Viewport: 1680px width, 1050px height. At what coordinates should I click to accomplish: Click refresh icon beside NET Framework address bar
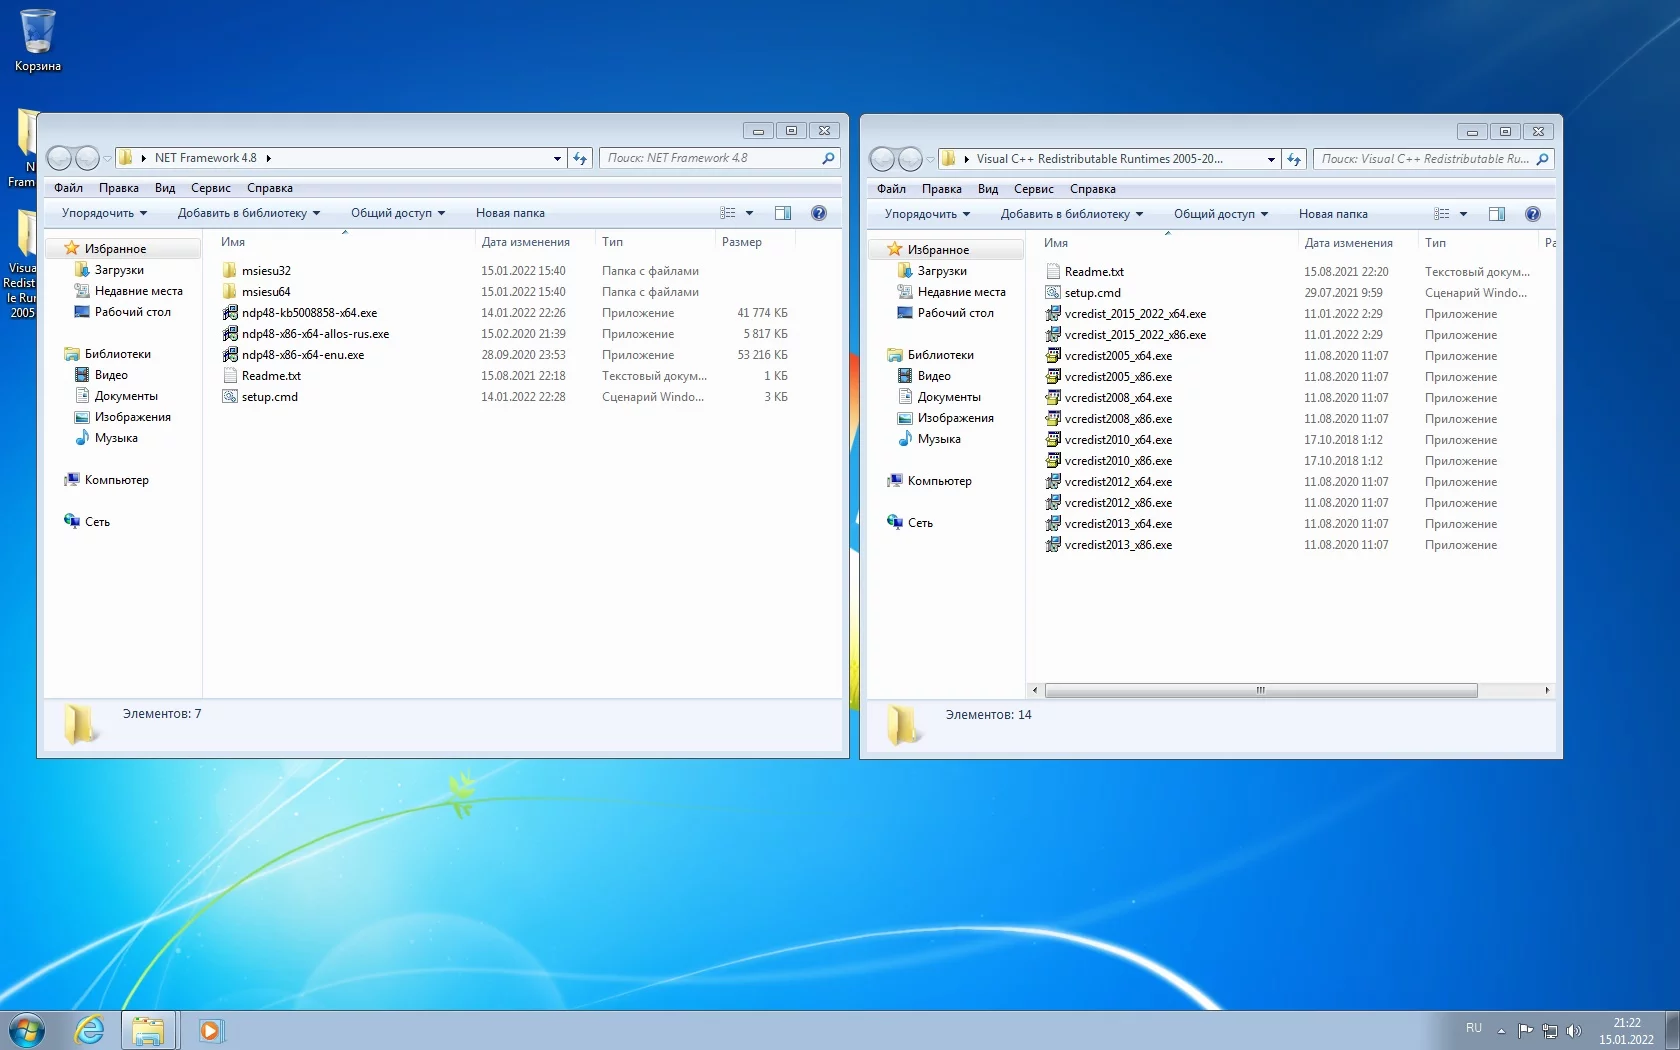tap(580, 158)
